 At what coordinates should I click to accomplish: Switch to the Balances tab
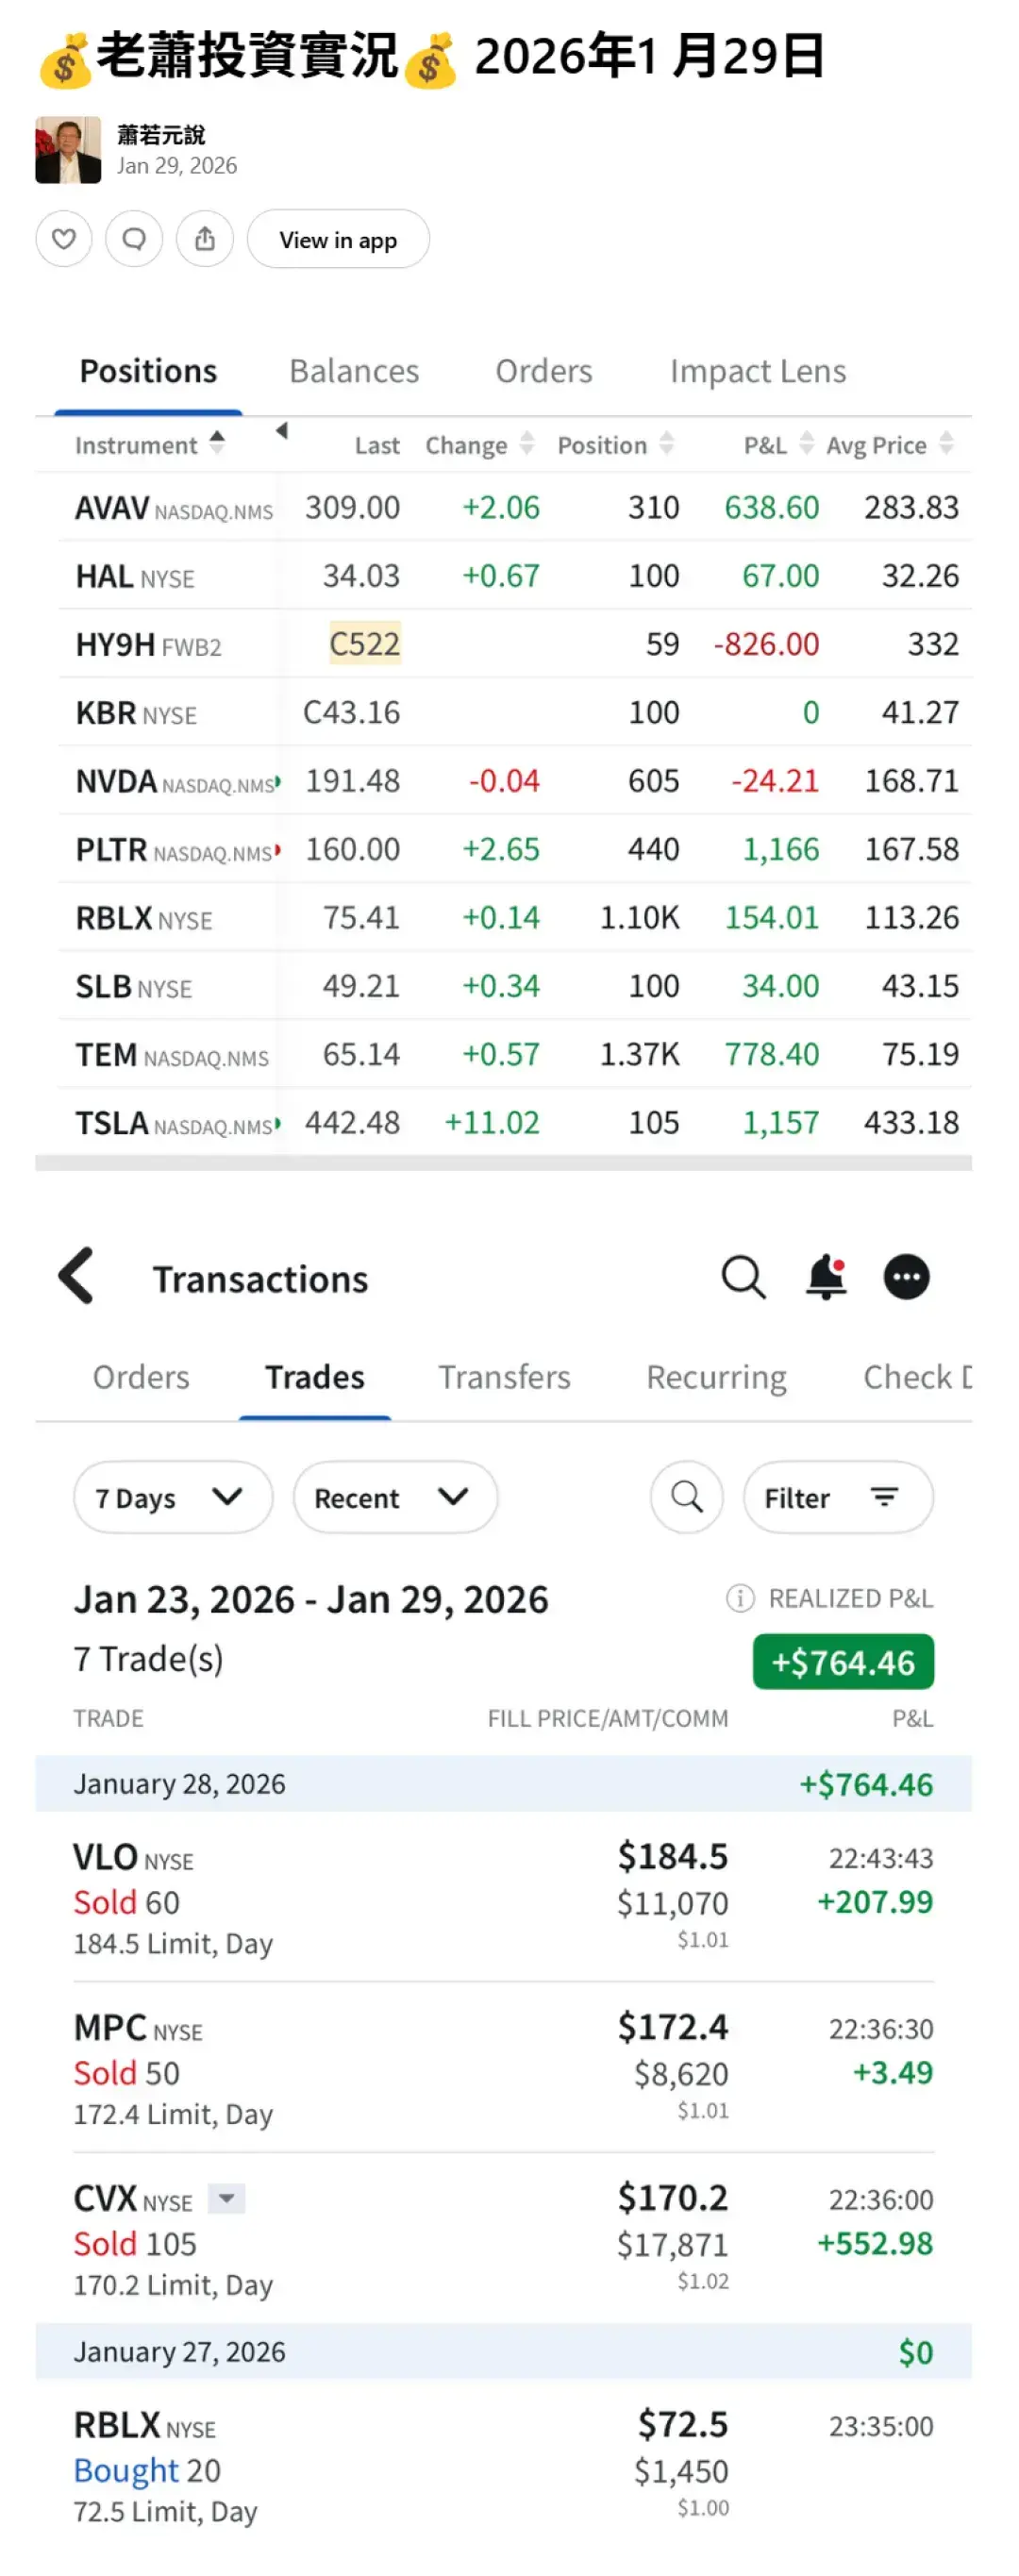click(354, 371)
